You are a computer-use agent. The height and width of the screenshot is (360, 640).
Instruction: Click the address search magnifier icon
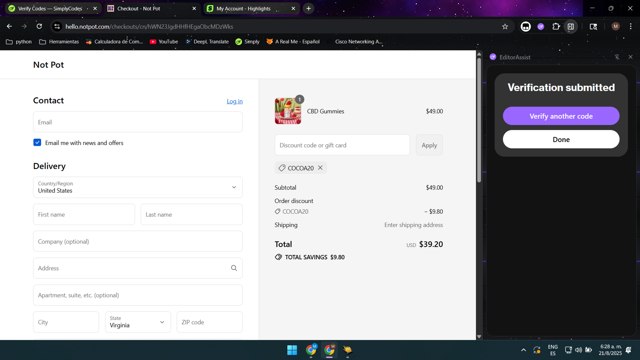click(234, 268)
